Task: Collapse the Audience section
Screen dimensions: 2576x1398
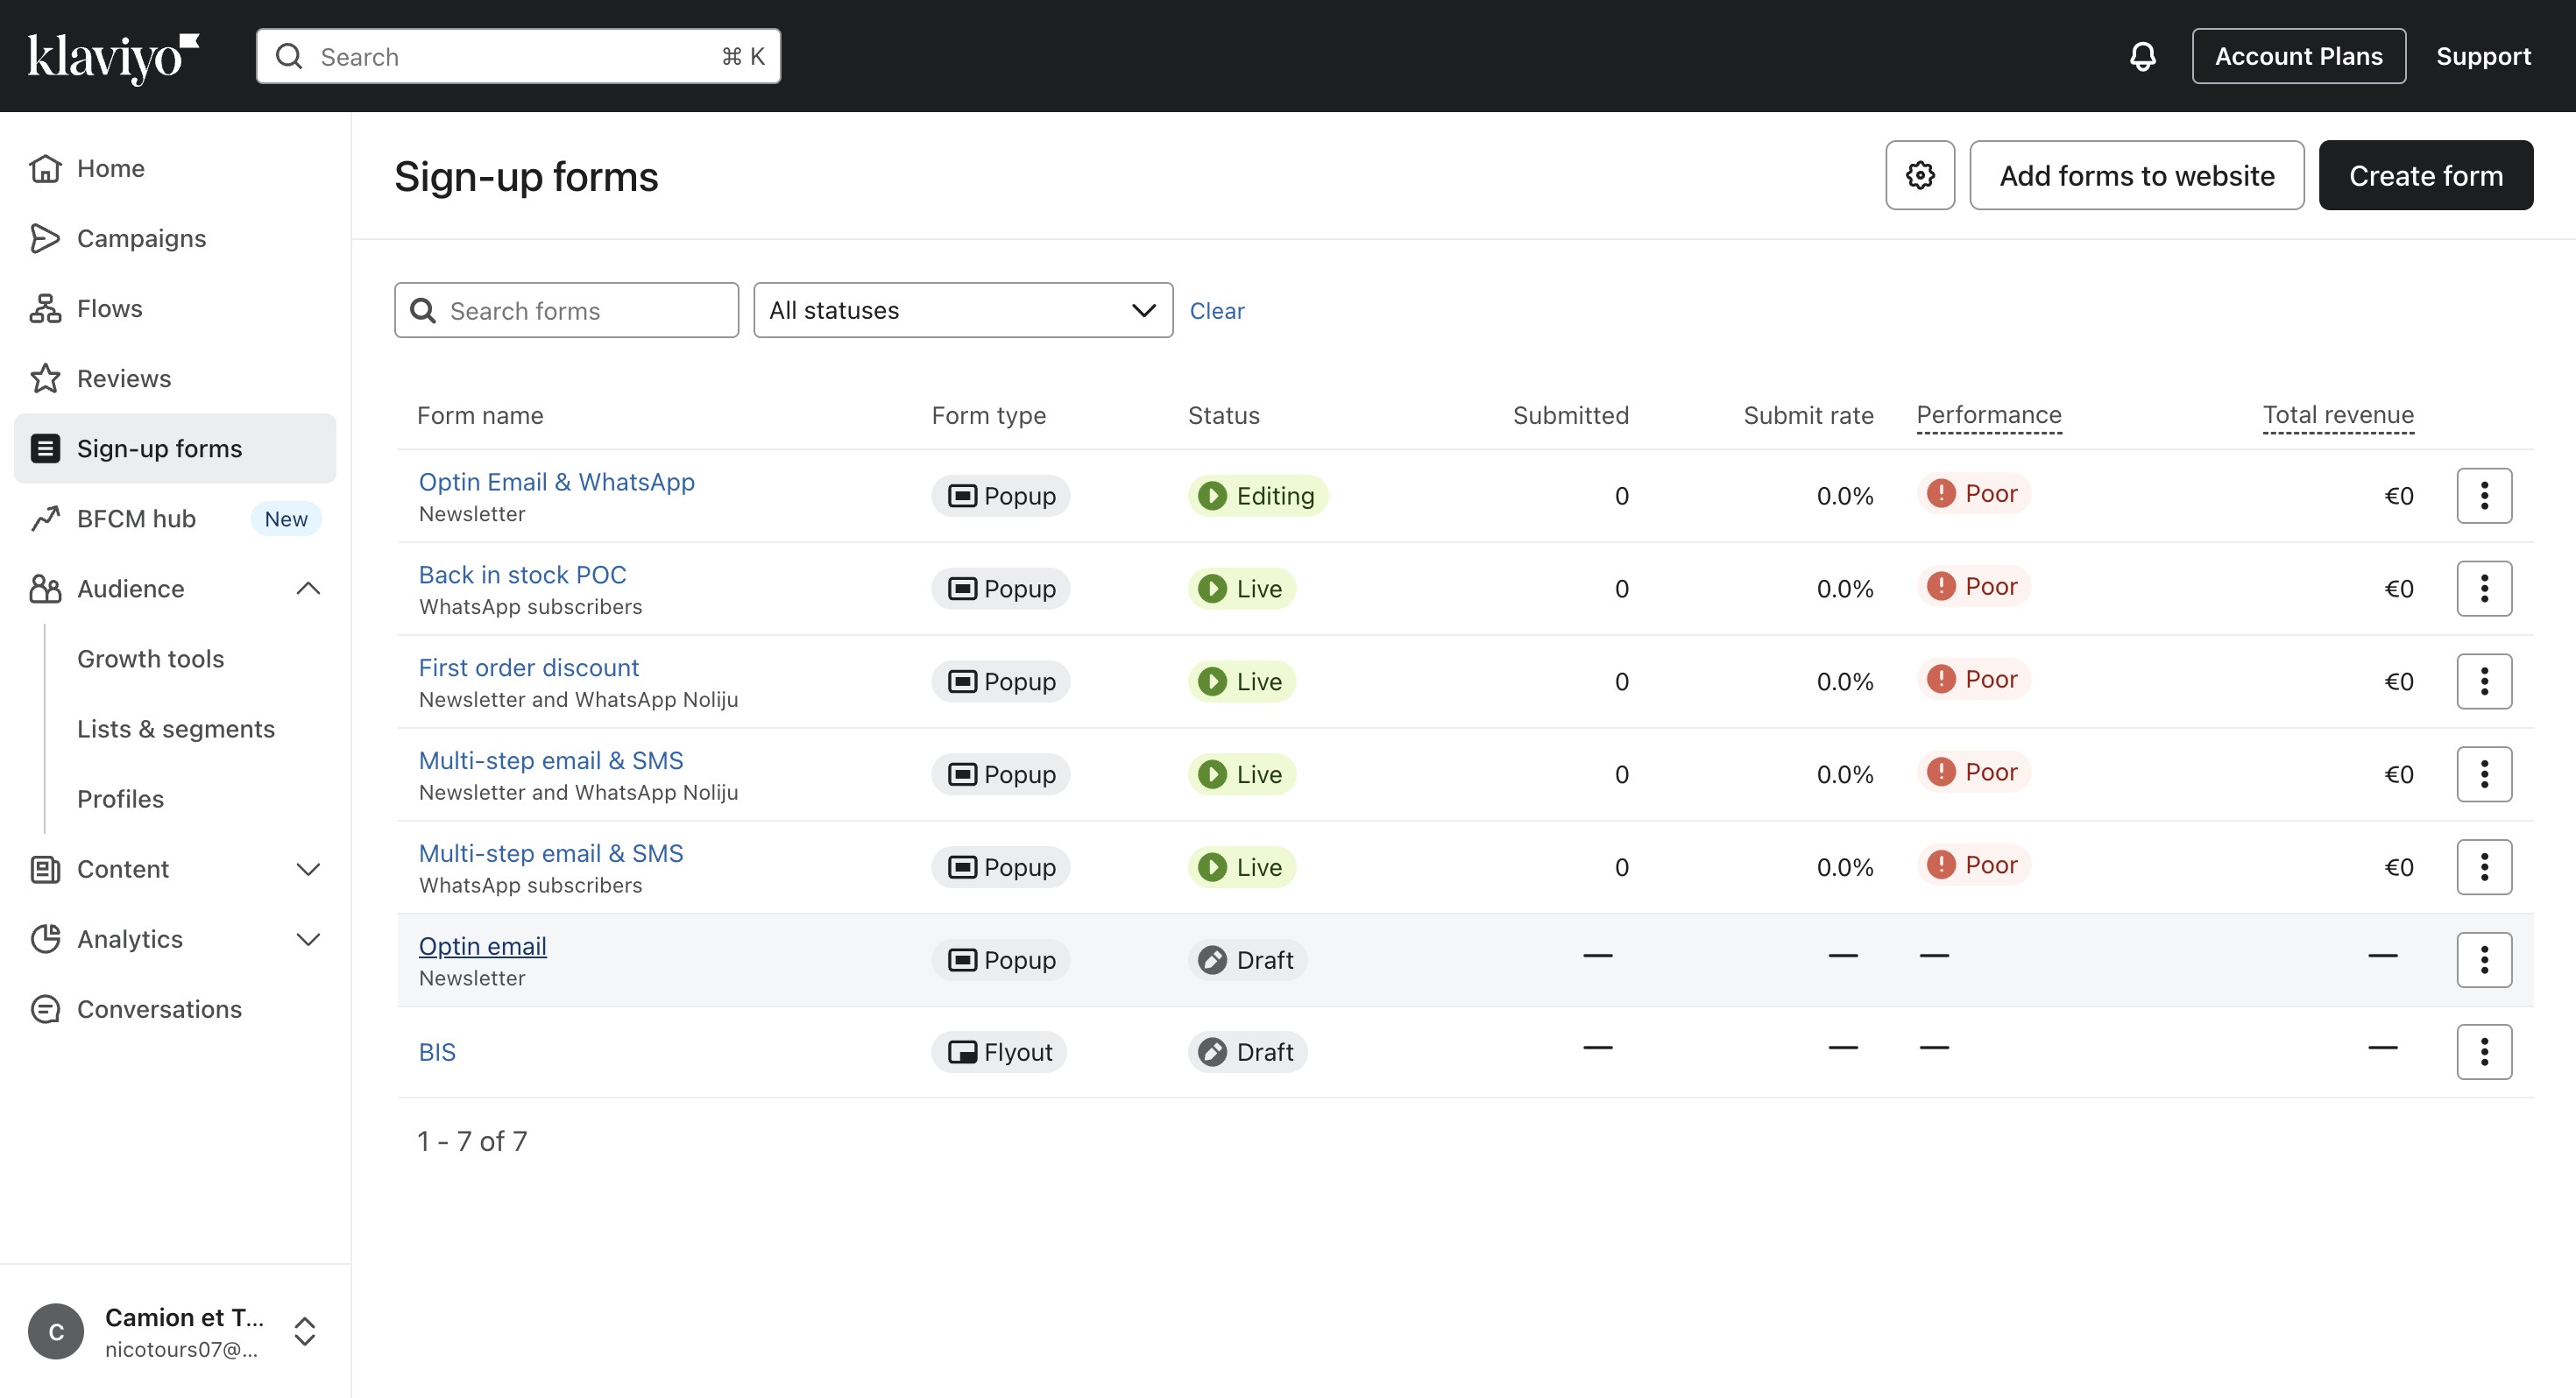Action: (308, 588)
